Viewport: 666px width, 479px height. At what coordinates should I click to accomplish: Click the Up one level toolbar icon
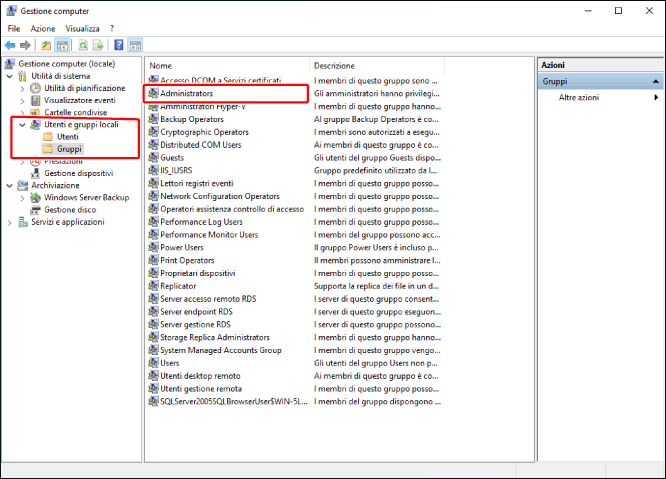(x=46, y=45)
